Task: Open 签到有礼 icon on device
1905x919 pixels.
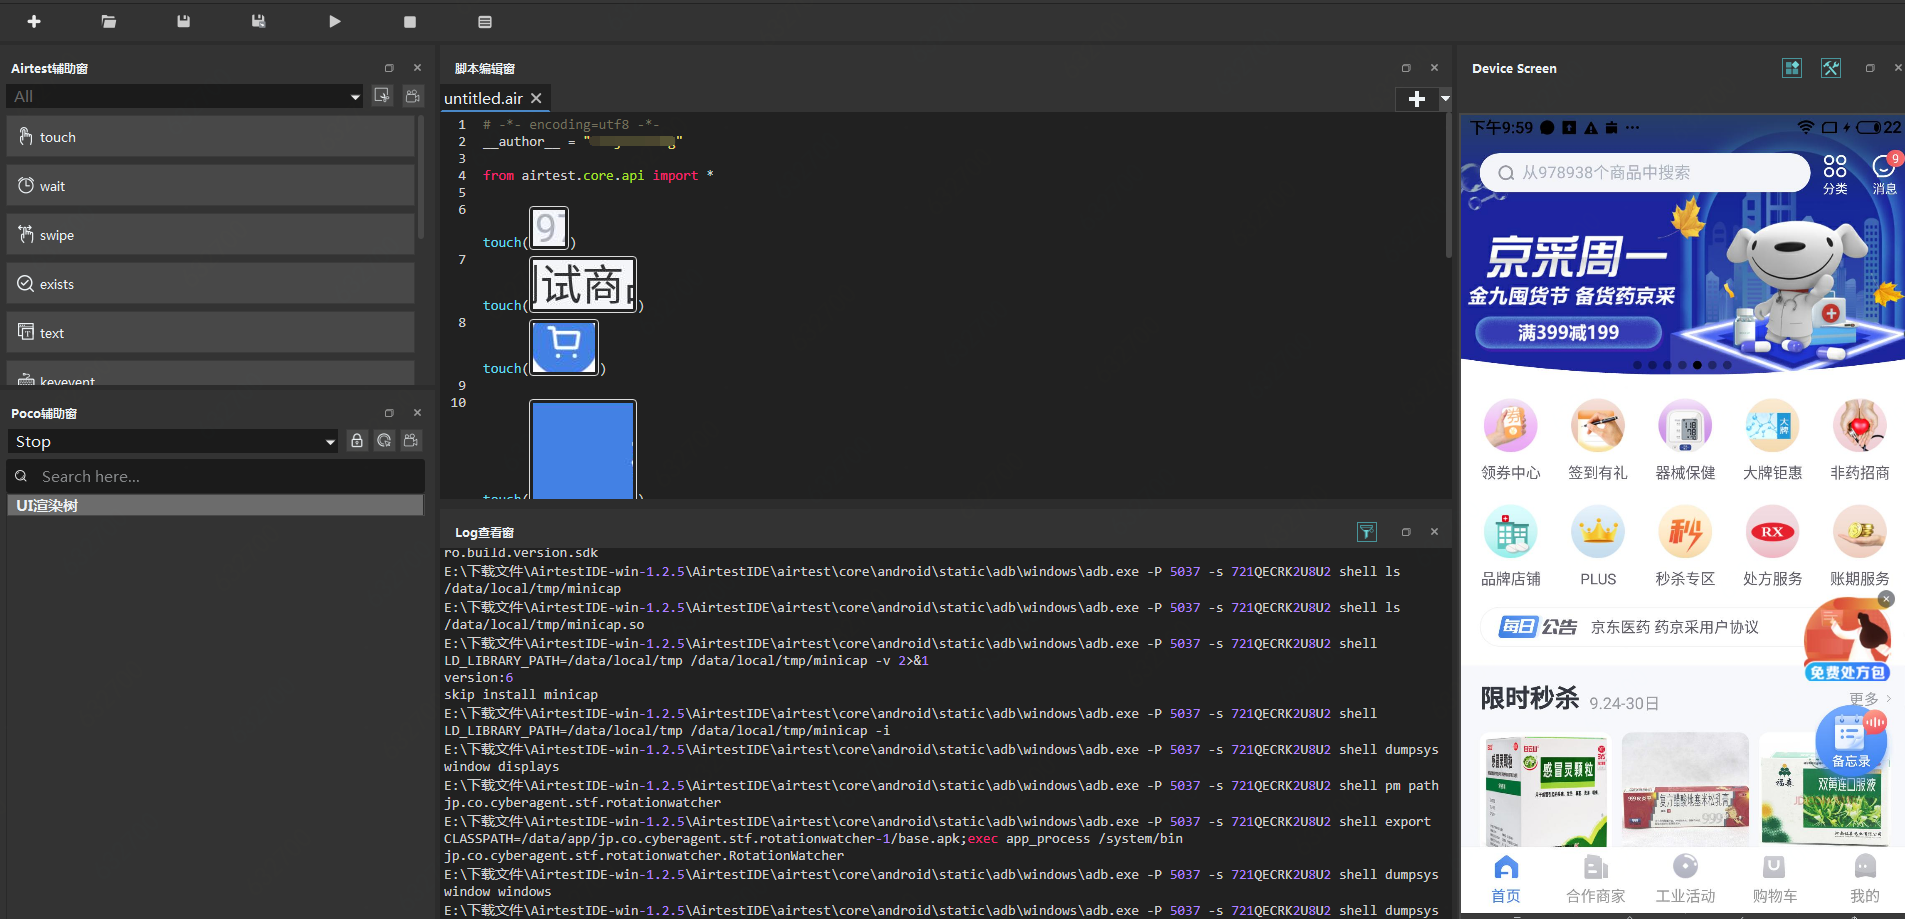Action: pos(1598,440)
